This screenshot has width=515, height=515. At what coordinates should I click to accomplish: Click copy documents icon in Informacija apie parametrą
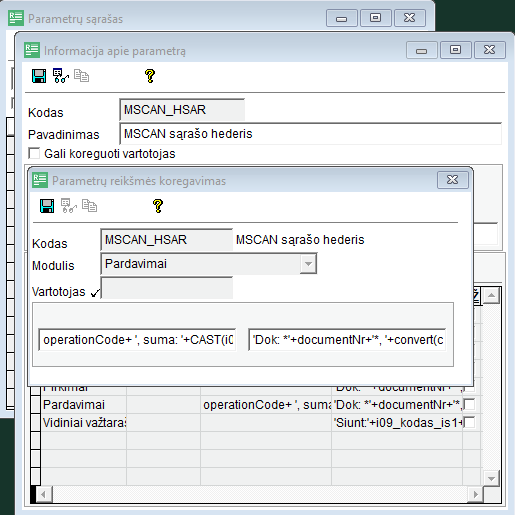point(81,76)
